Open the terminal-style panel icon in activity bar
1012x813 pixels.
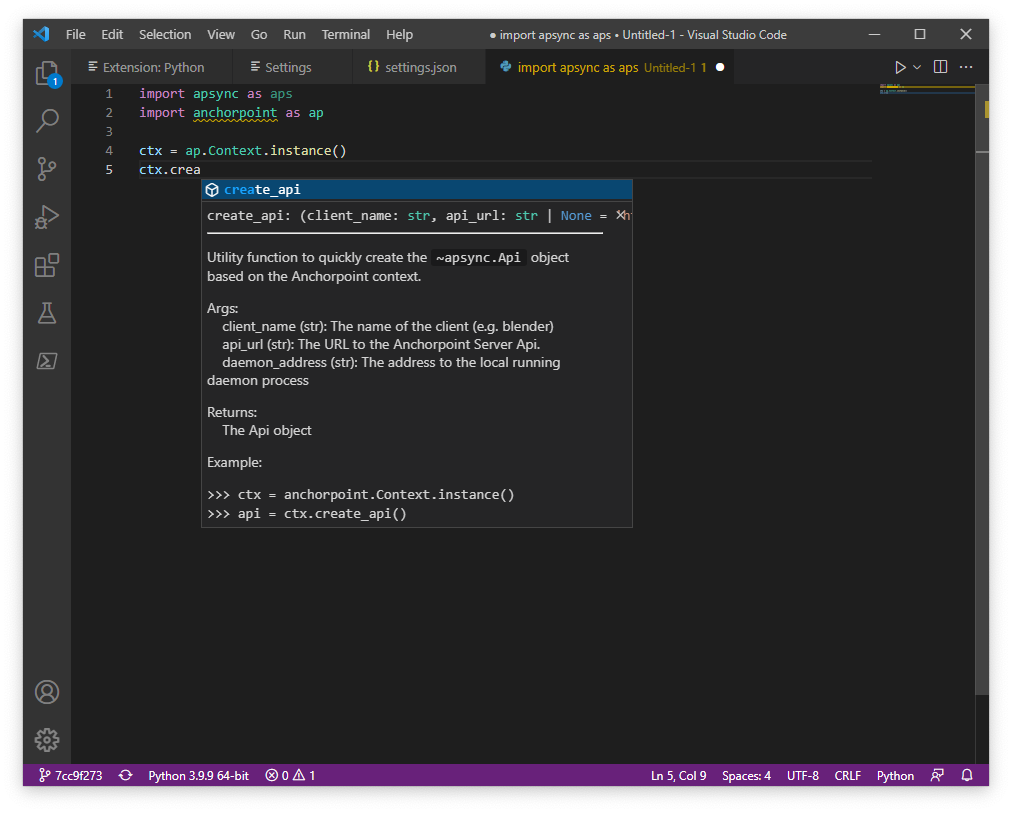pos(47,361)
